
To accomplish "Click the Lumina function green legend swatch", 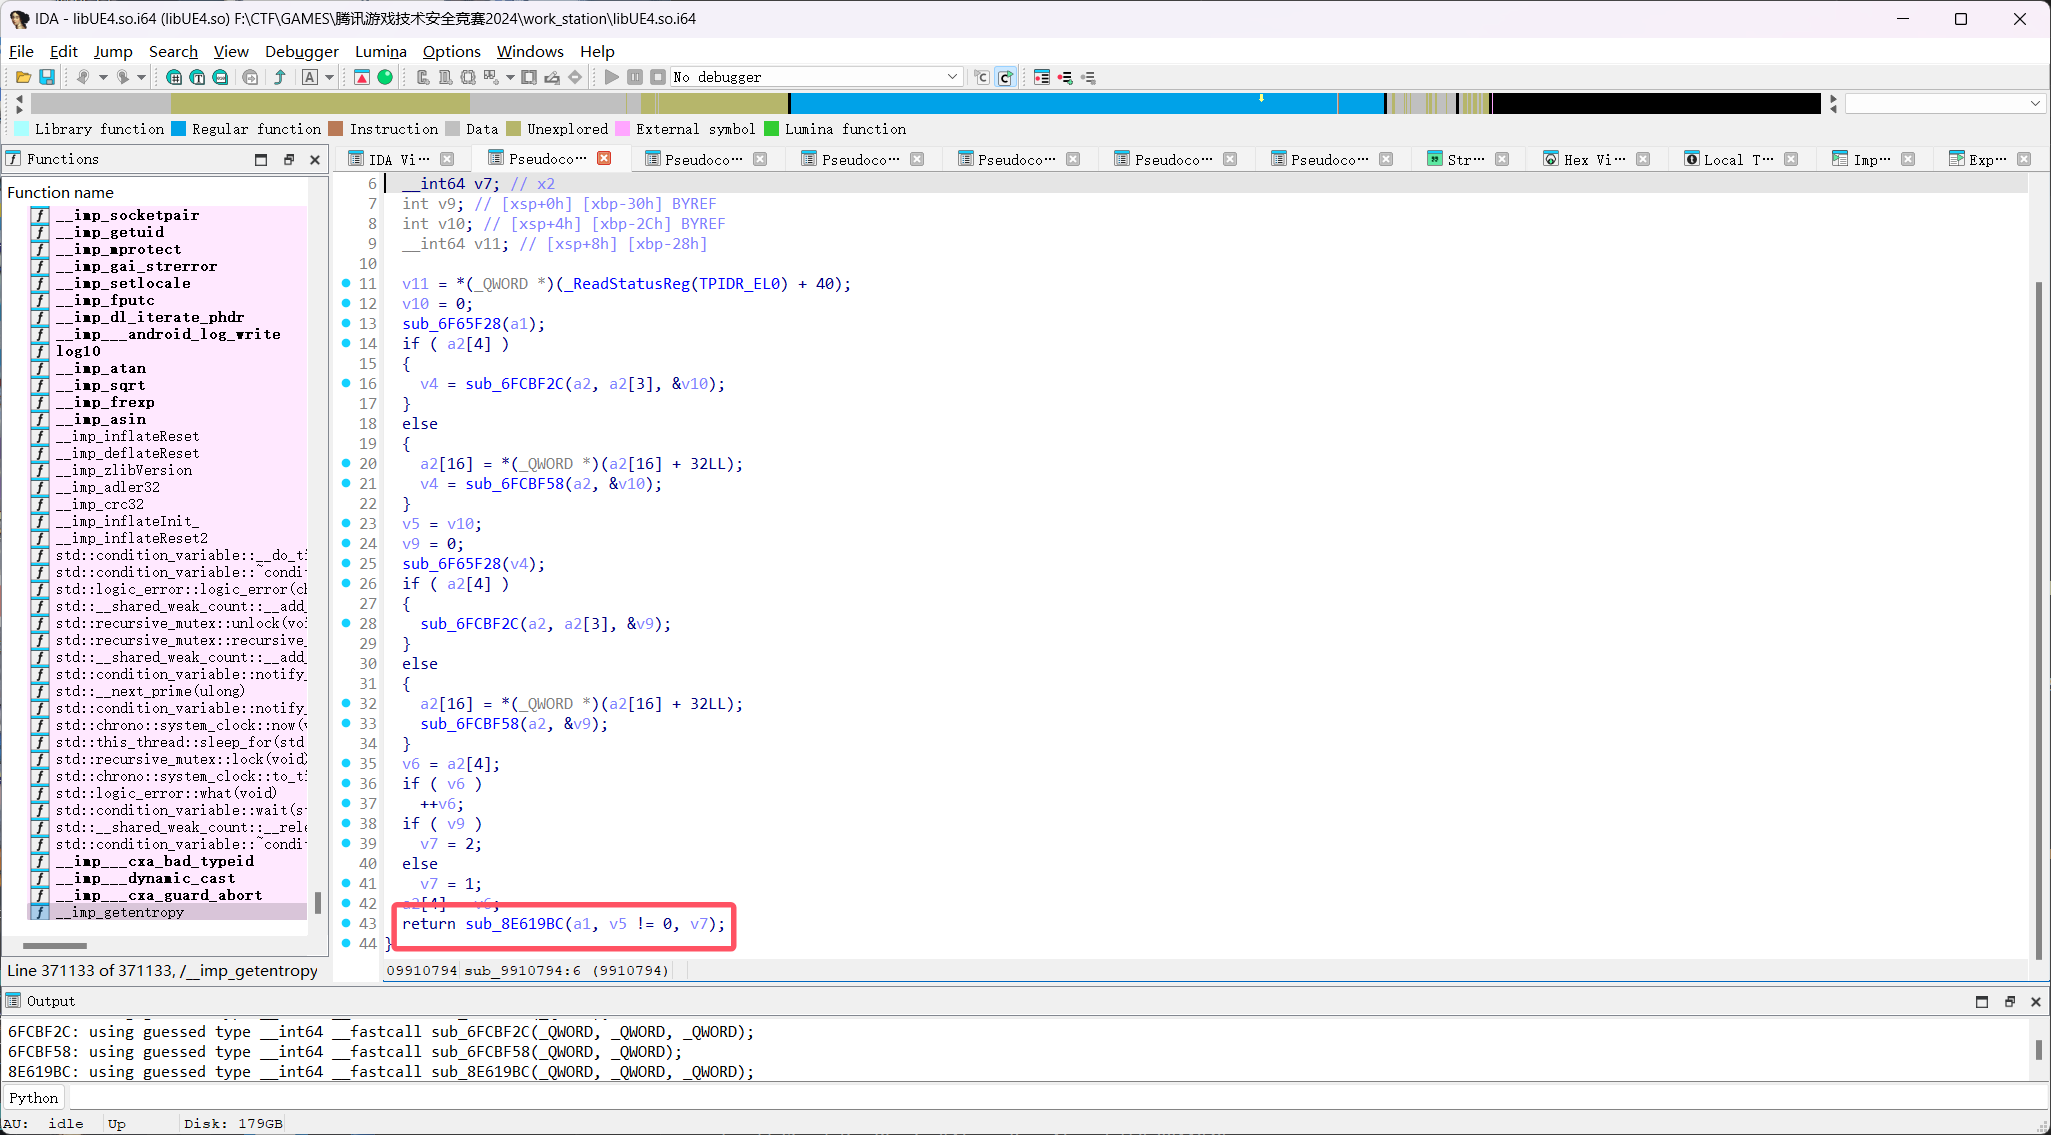I will 771,129.
